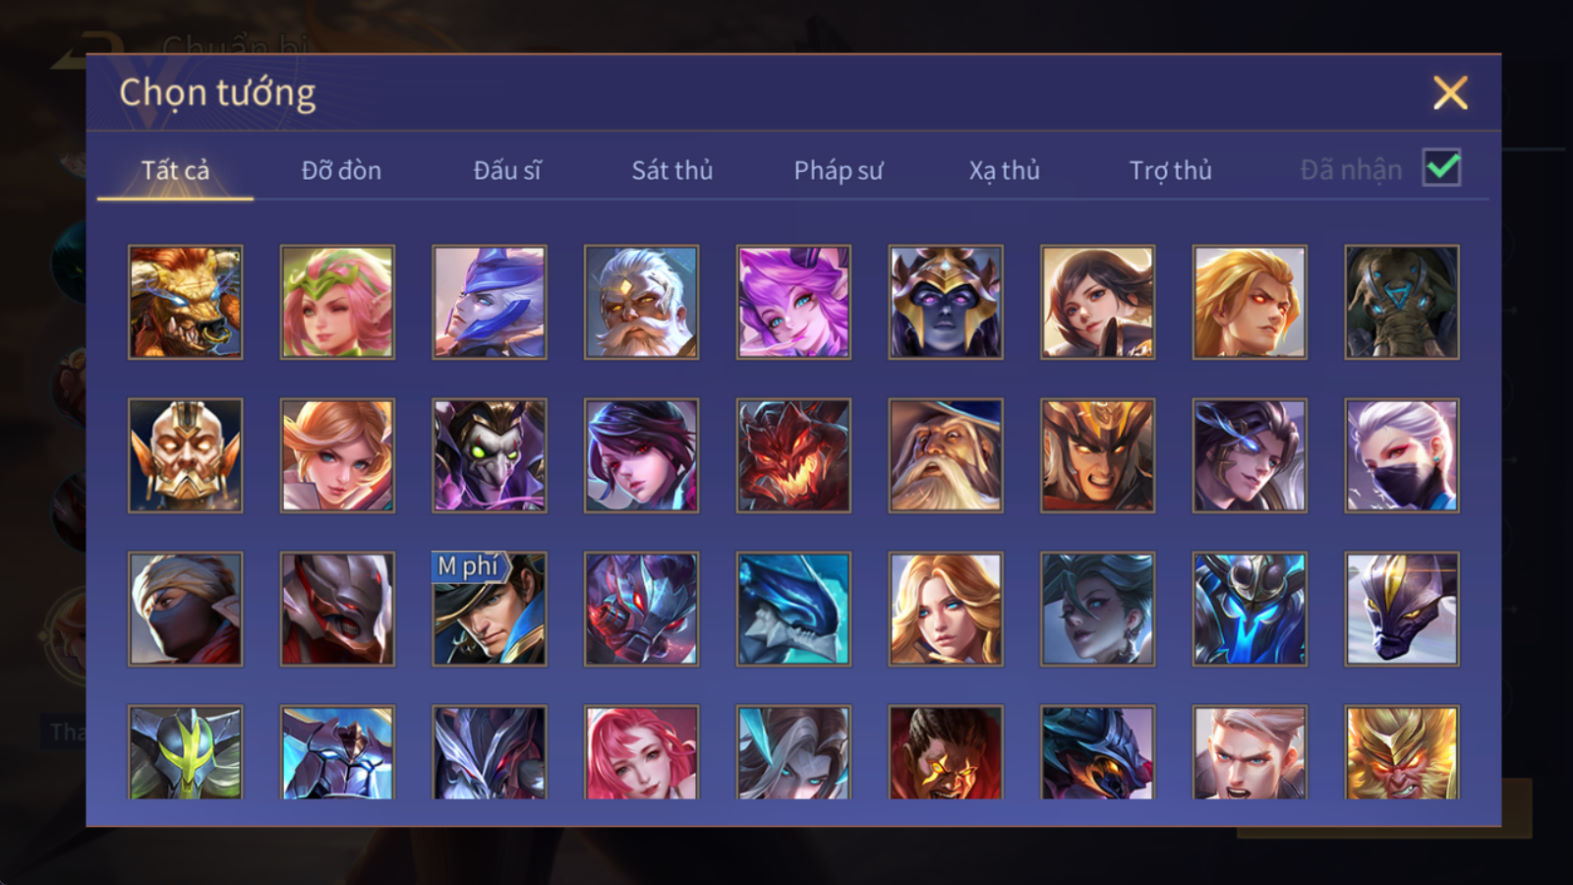Close the Chọn tướng dialog

click(1450, 93)
